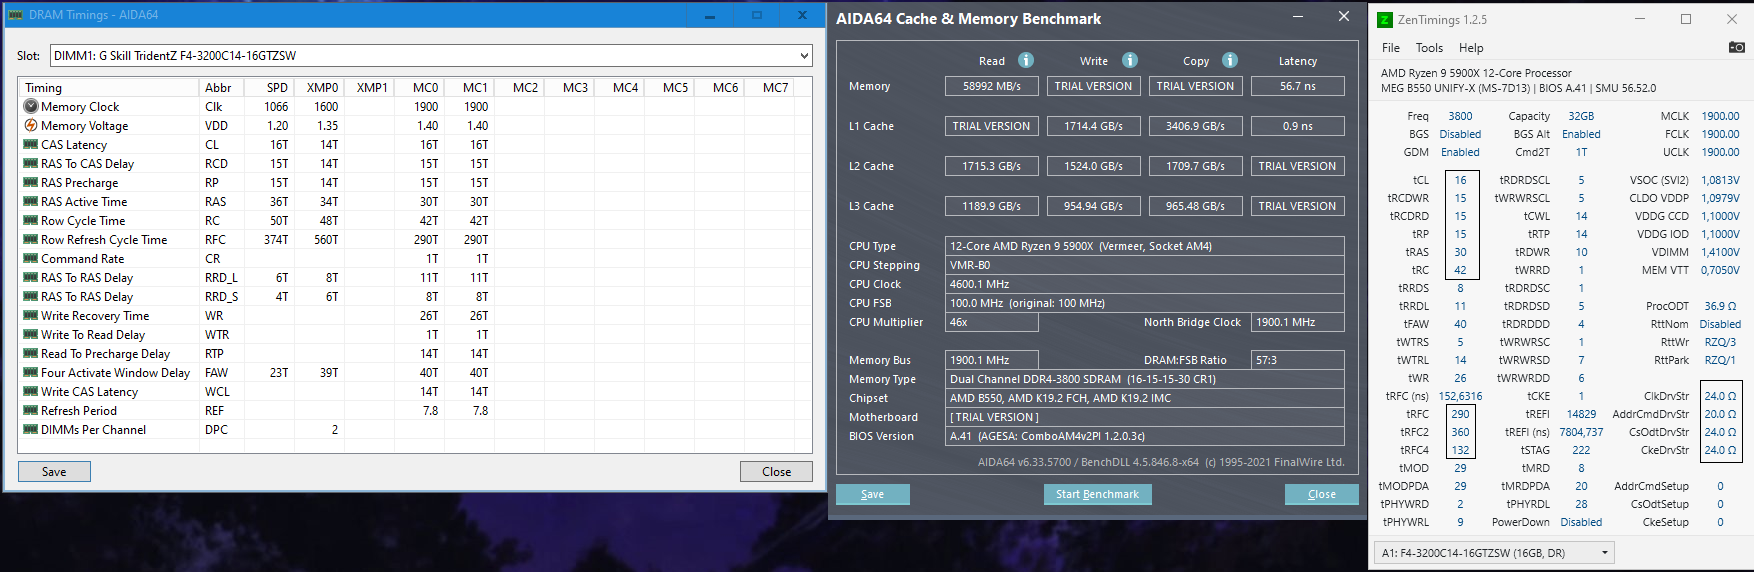Click Start Benchmark button
1754x572 pixels.
(1097, 494)
